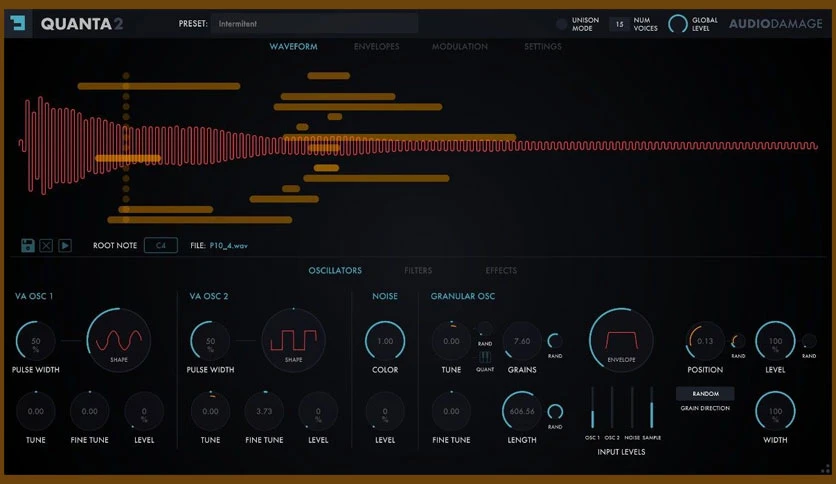Screen dimensions: 836x484
Task: Click the Rand knob next to granular Level
Action: coord(809,341)
